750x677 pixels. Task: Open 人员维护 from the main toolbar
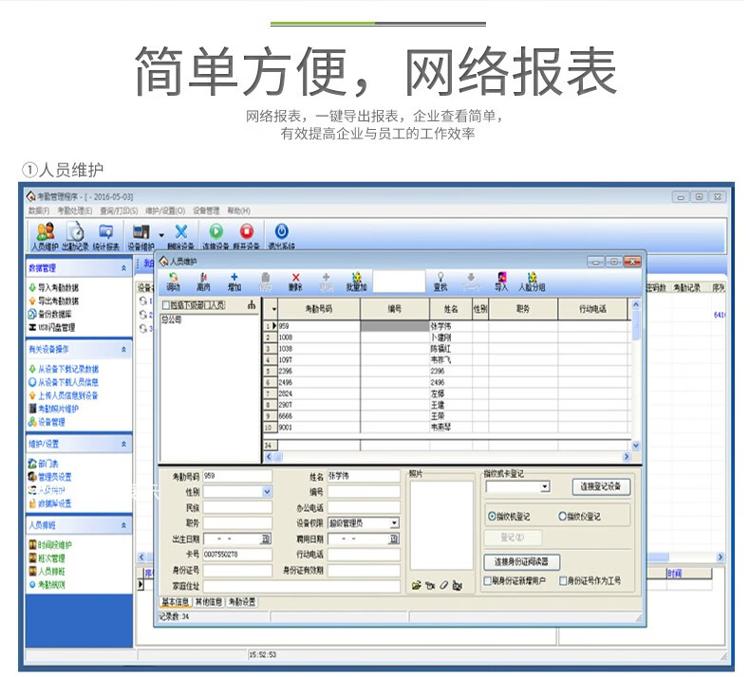(x=45, y=237)
